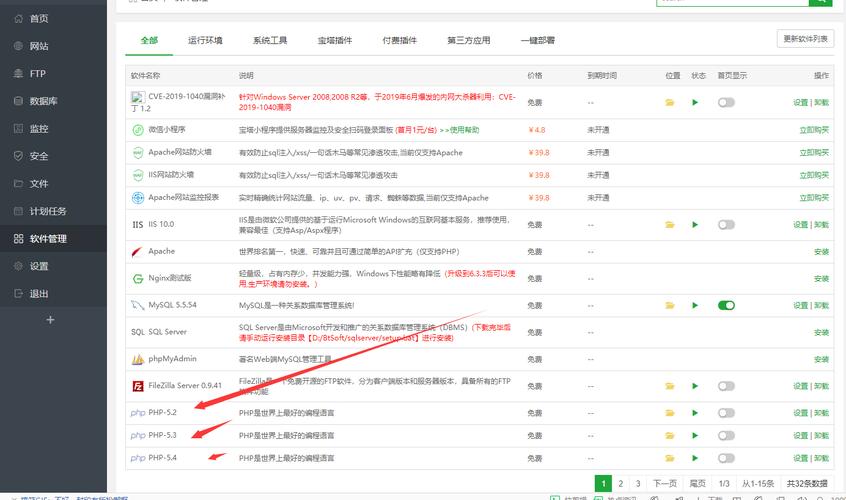This screenshot has height=500, width=846.
Task: Toggle homepage display for CVE-2019-1040 patch
Action: (x=726, y=102)
